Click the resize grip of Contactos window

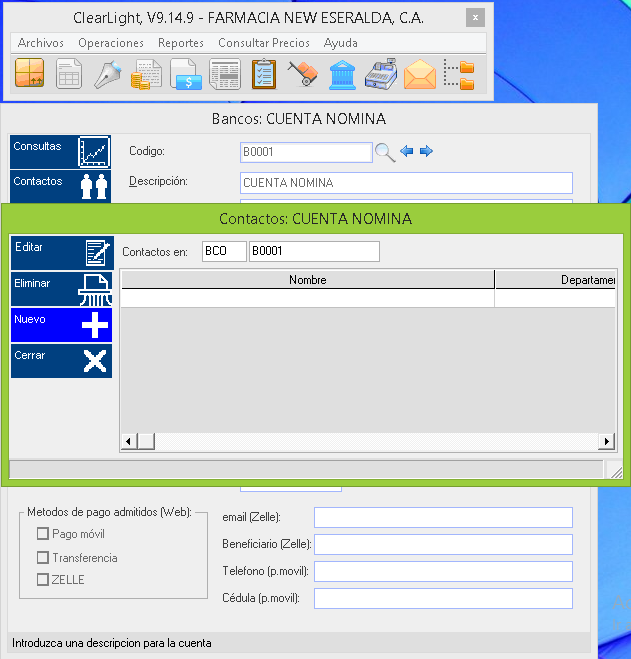[615, 472]
